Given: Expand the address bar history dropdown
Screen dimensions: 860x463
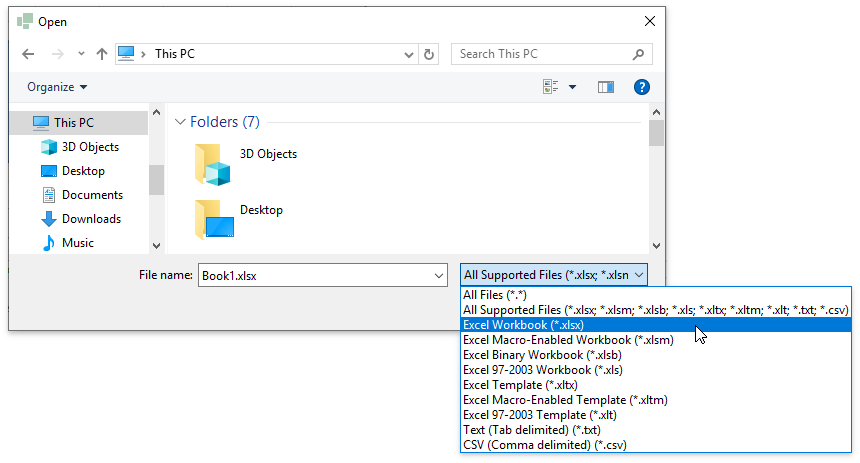Looking at the screenshot, I should point(409,54).
